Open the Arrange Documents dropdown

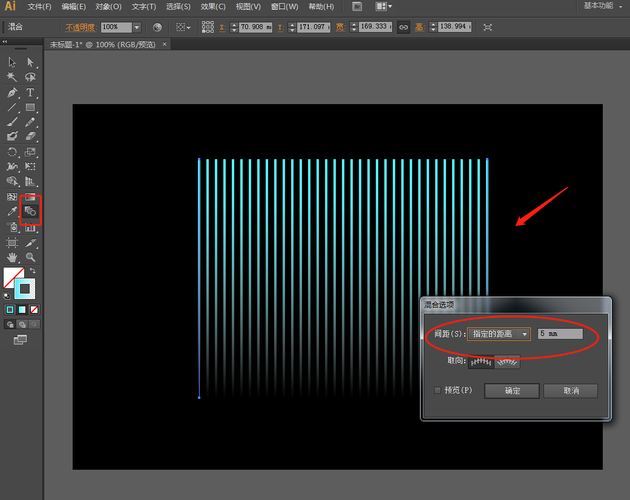383,6
